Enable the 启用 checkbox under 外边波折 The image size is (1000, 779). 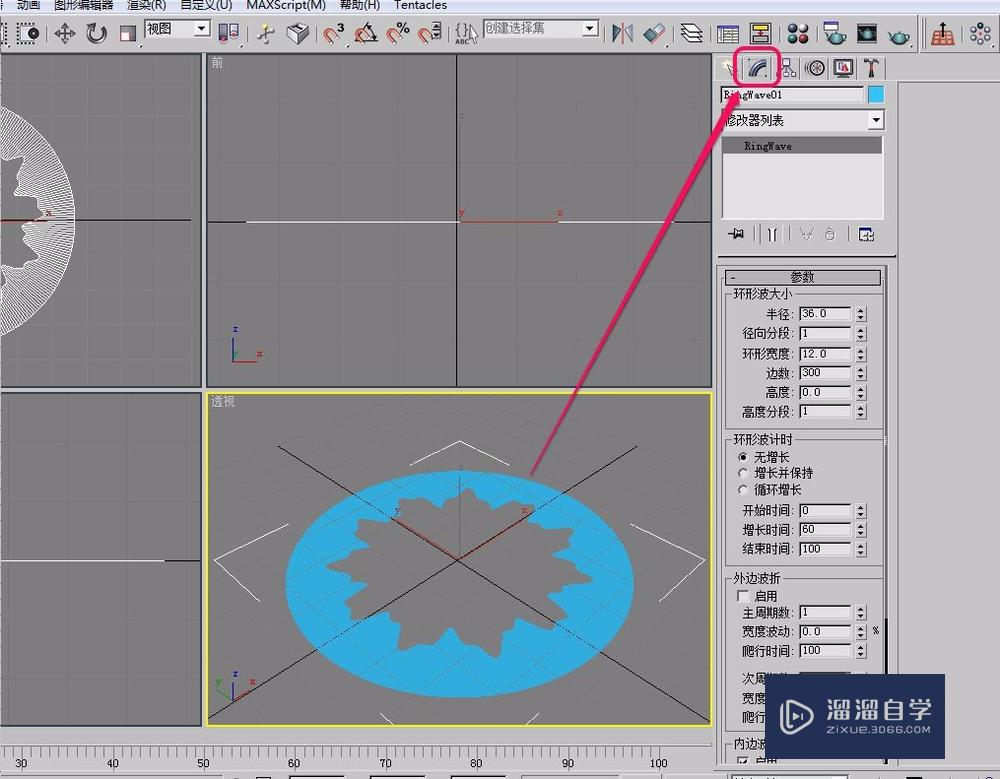(743, 595)
